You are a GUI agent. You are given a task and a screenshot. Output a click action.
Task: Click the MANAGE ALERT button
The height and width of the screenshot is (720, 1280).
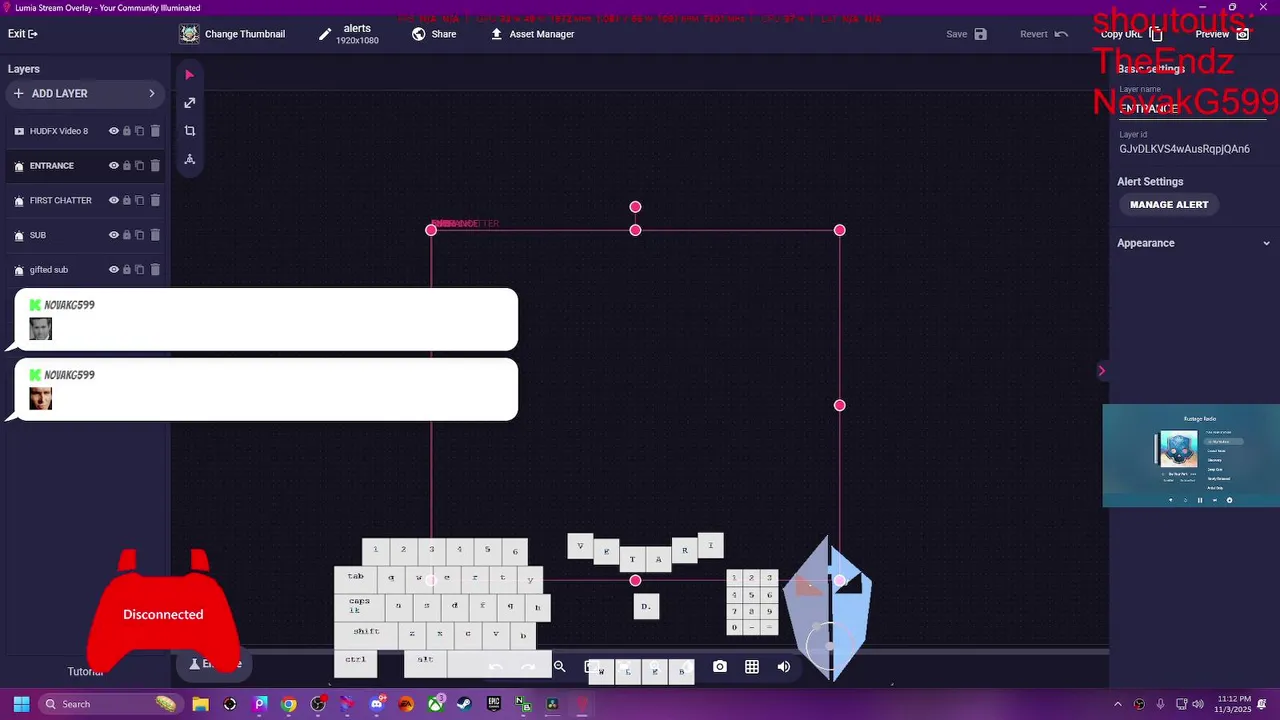click(x=1169, y=205)
